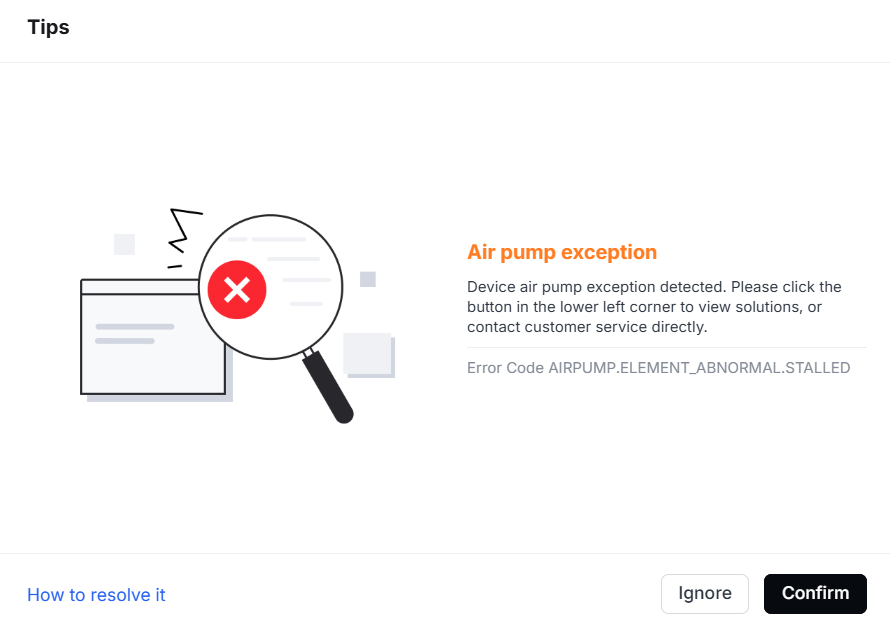Select the AIRPUMP.ELEMENT_ABNORMAL.STALLED code text

click(x=699, y=368)
